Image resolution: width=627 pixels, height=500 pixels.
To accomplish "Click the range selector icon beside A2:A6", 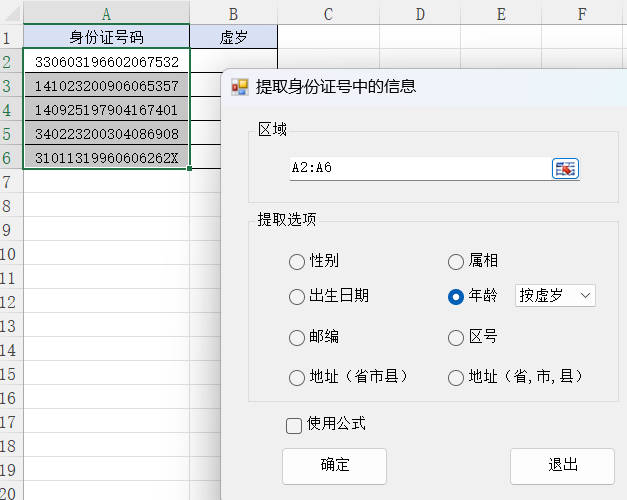I will [x=565, y=168].
